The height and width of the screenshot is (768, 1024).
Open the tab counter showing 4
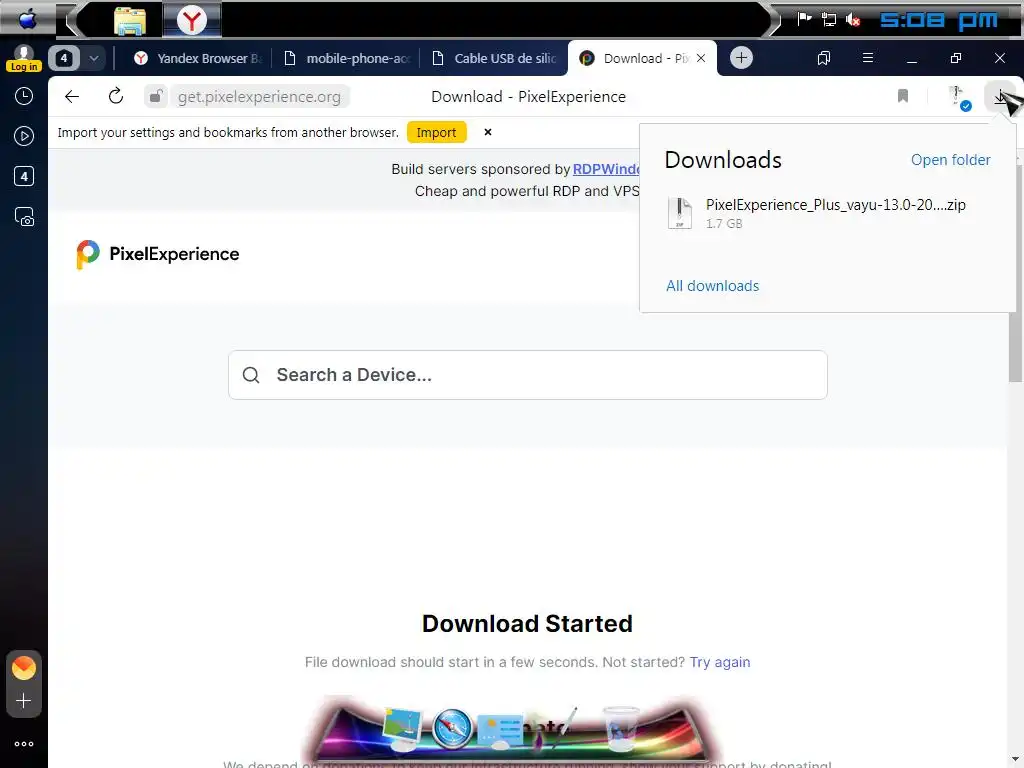(64, 58)
